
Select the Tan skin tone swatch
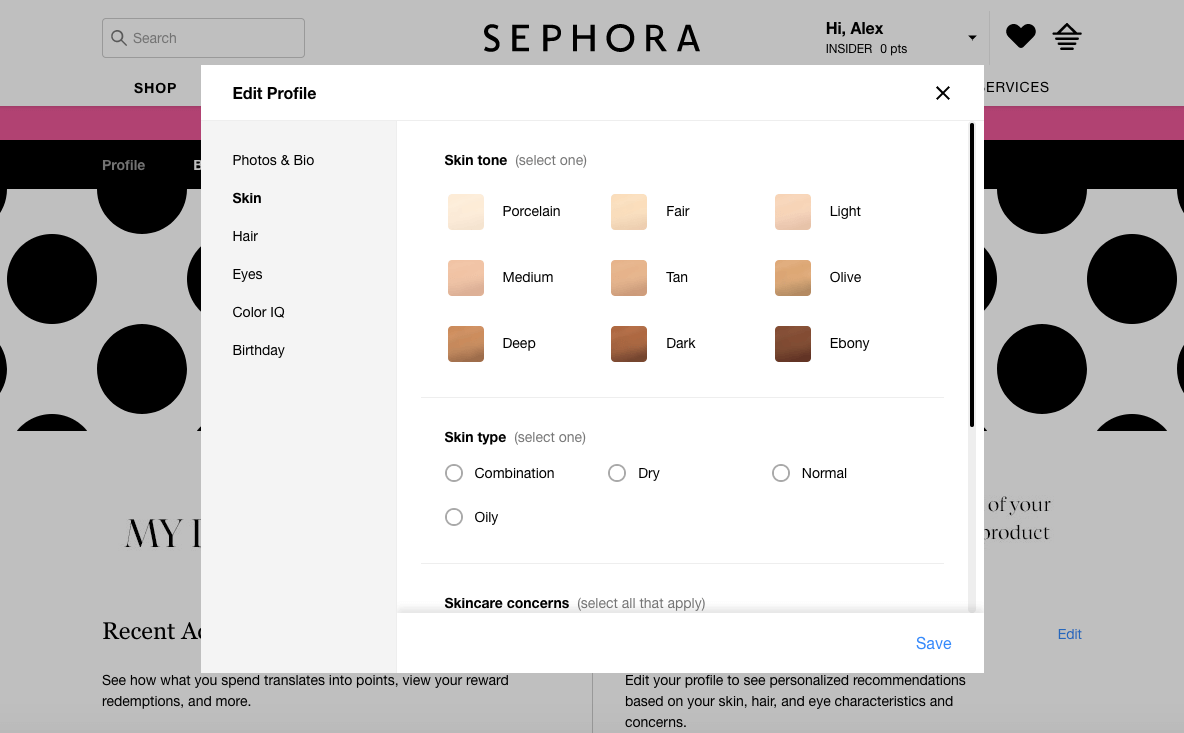(x=628, y=277)
